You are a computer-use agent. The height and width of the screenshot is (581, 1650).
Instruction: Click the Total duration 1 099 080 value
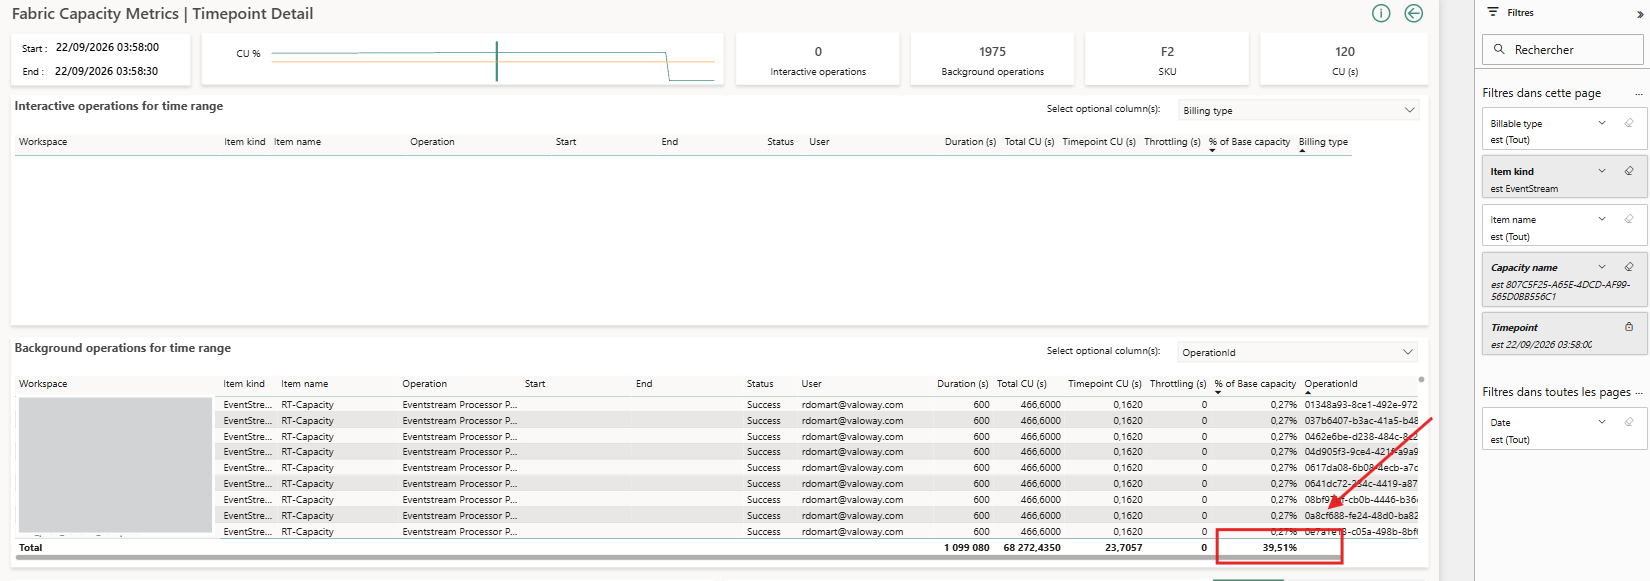(x=966, y=548)
